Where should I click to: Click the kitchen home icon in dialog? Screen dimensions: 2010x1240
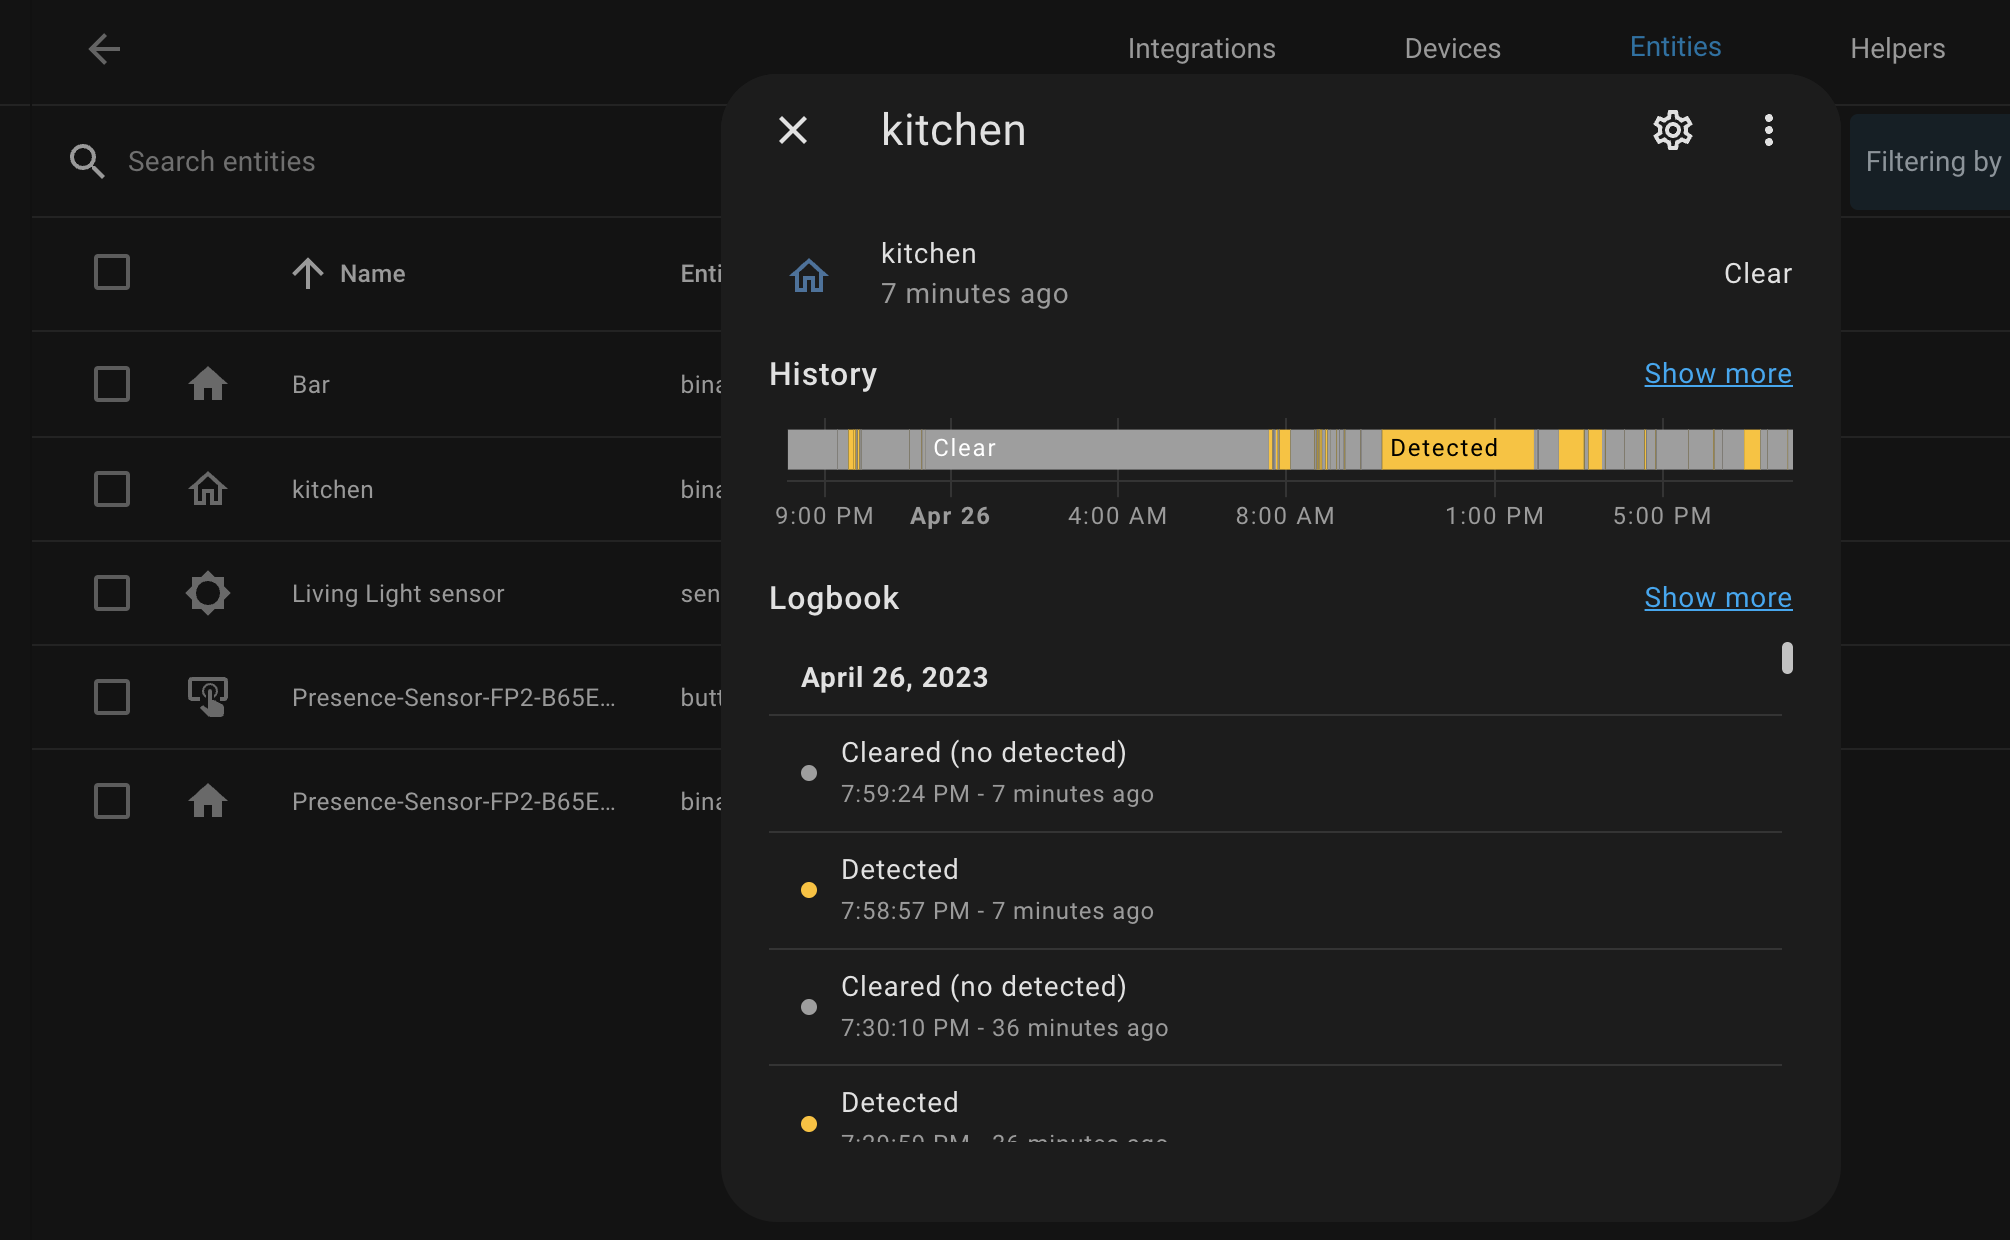pos(809,275)
